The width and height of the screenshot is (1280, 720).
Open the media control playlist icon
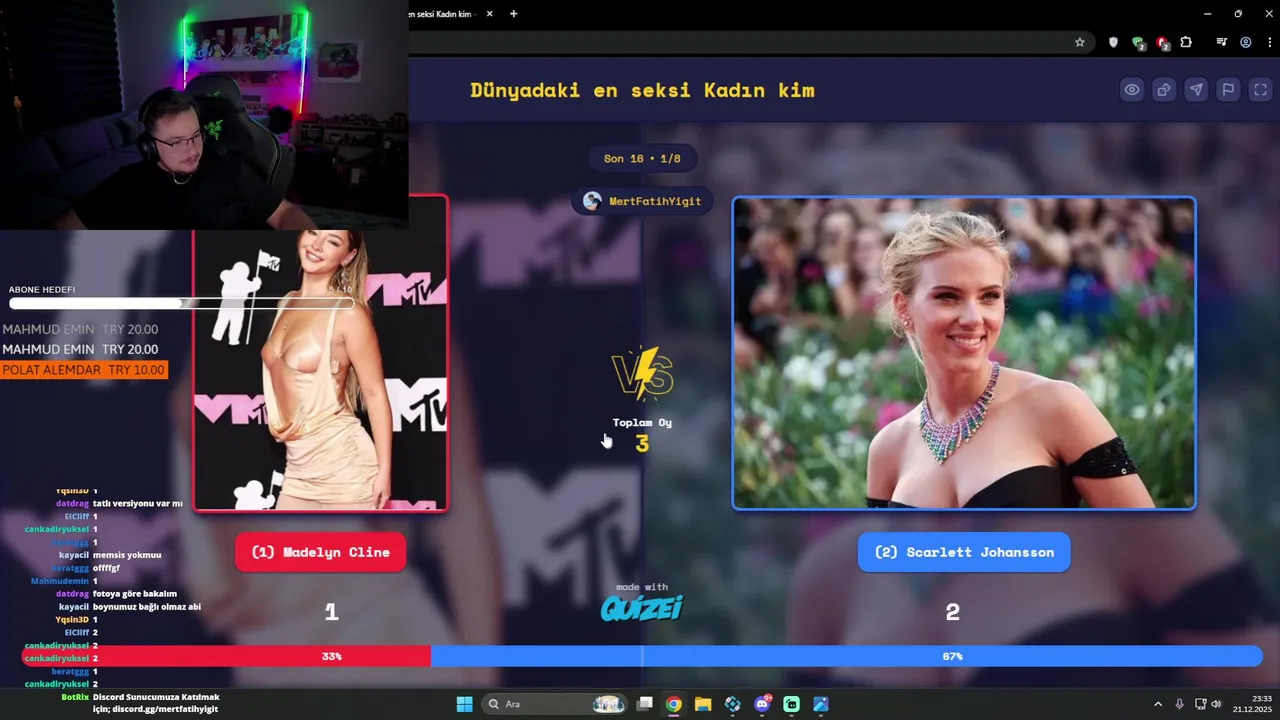click(x=1221, y=43)
